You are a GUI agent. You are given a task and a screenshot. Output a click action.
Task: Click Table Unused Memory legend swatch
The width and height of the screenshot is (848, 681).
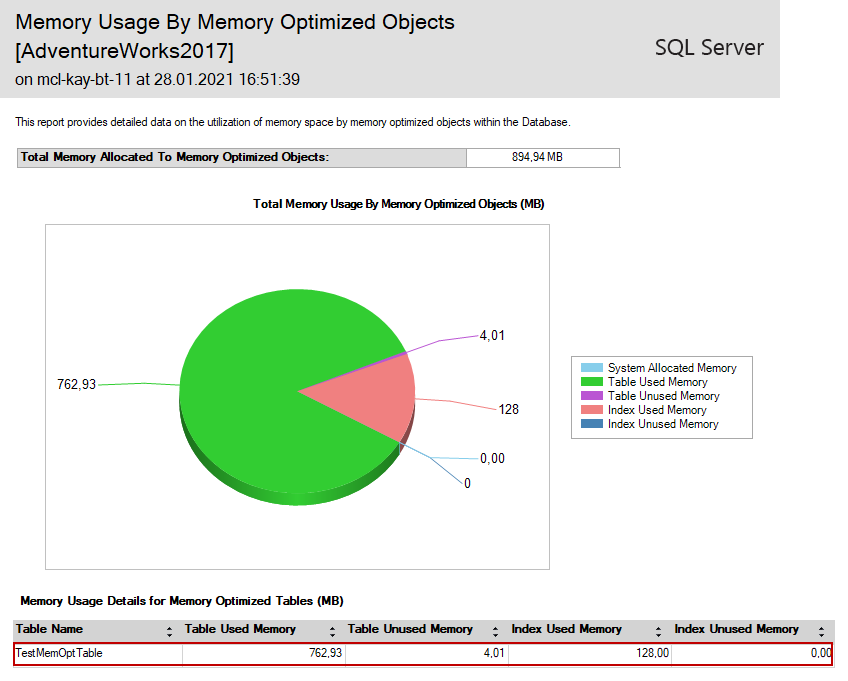point(592,396)
